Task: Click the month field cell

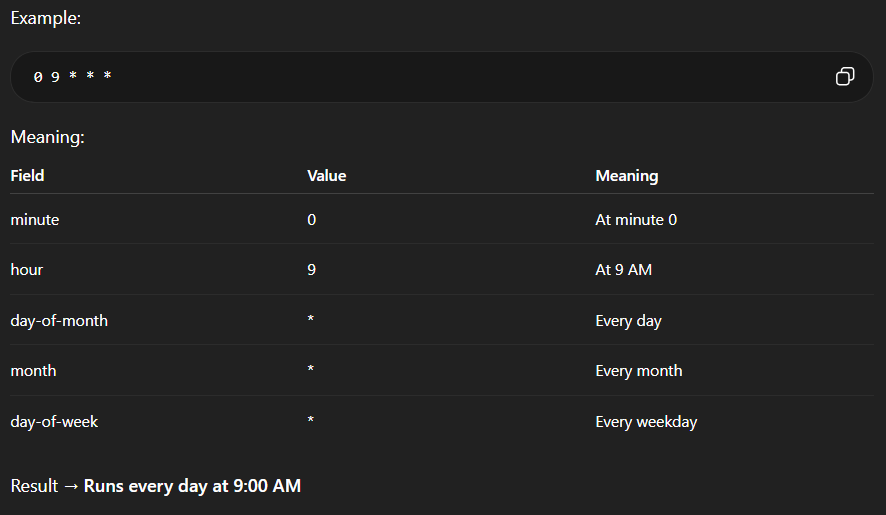Action: tap(33, 371)
